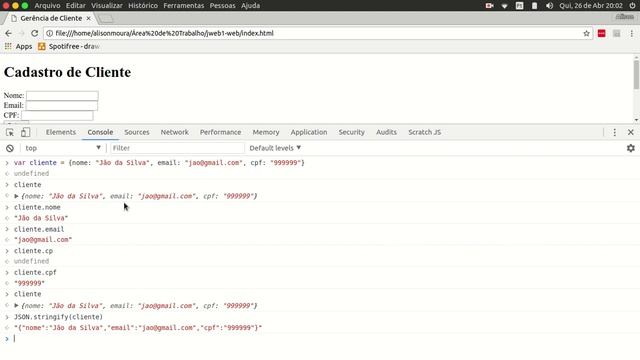The width and height of the screenshot is (640, 360).
Task: Open the Wi-Fi network indicator
Action: click(504, 6)
